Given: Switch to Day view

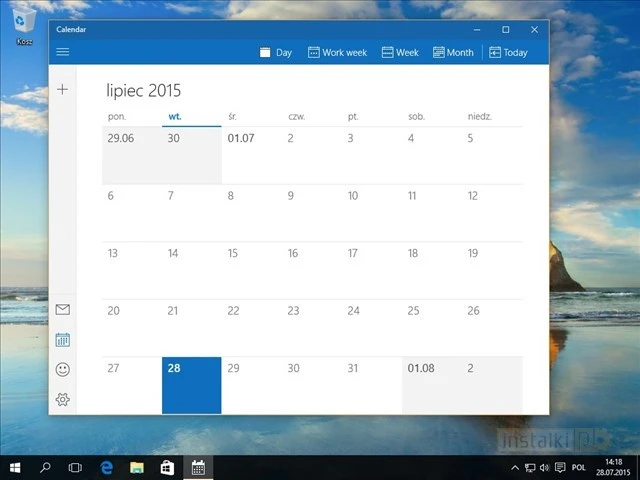Looking at the screenshot, I should 275,52.
